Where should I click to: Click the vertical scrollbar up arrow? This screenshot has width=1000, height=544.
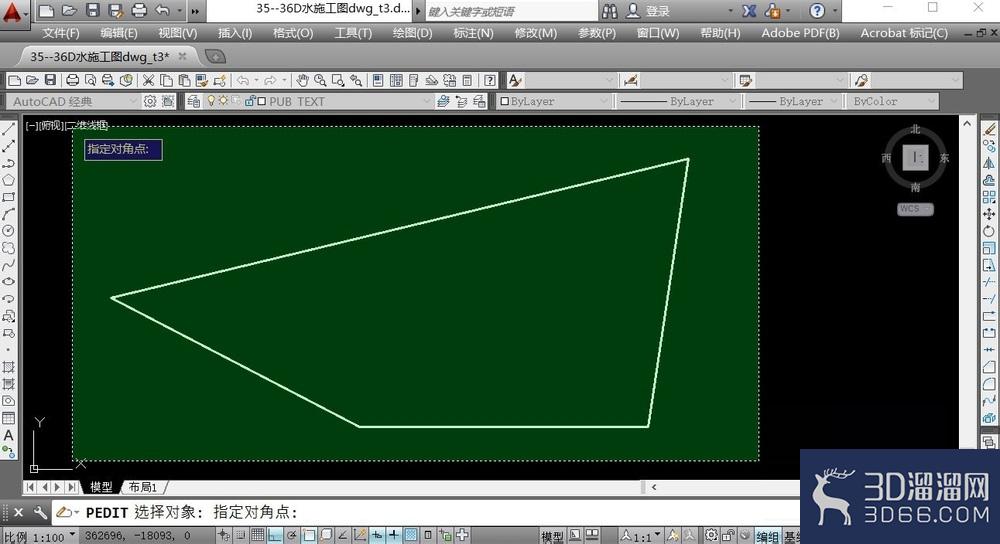[x=967, y=124]
